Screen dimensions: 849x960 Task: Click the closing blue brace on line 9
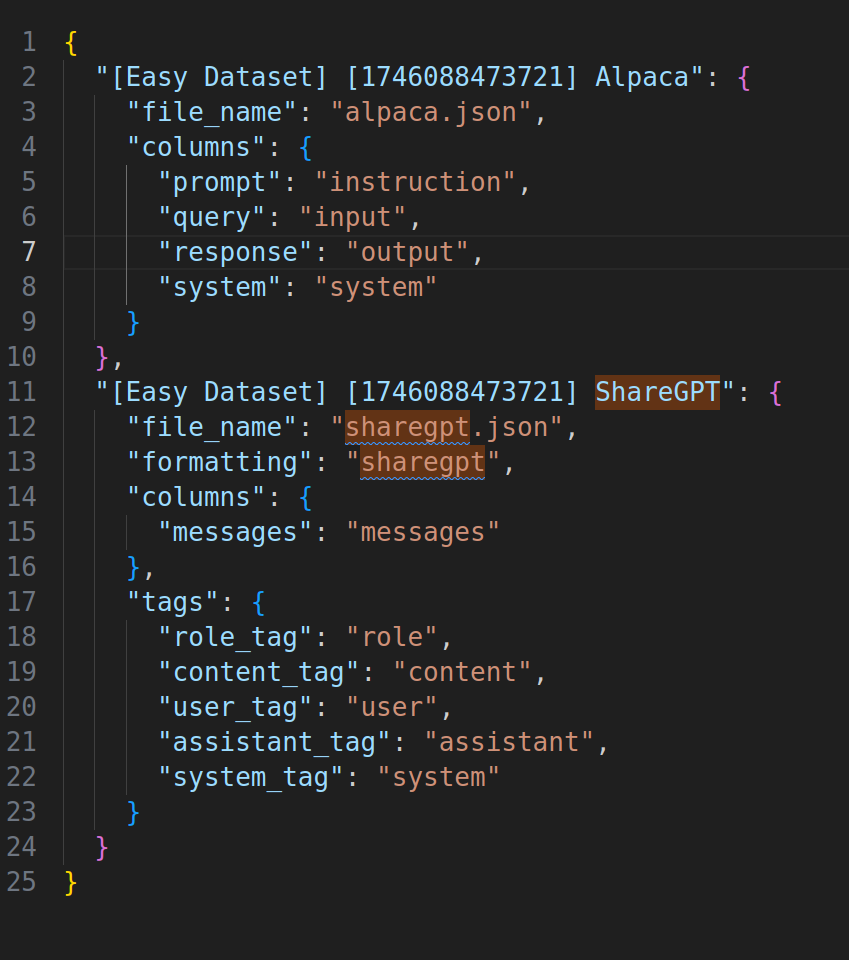[x=133, y=323]
